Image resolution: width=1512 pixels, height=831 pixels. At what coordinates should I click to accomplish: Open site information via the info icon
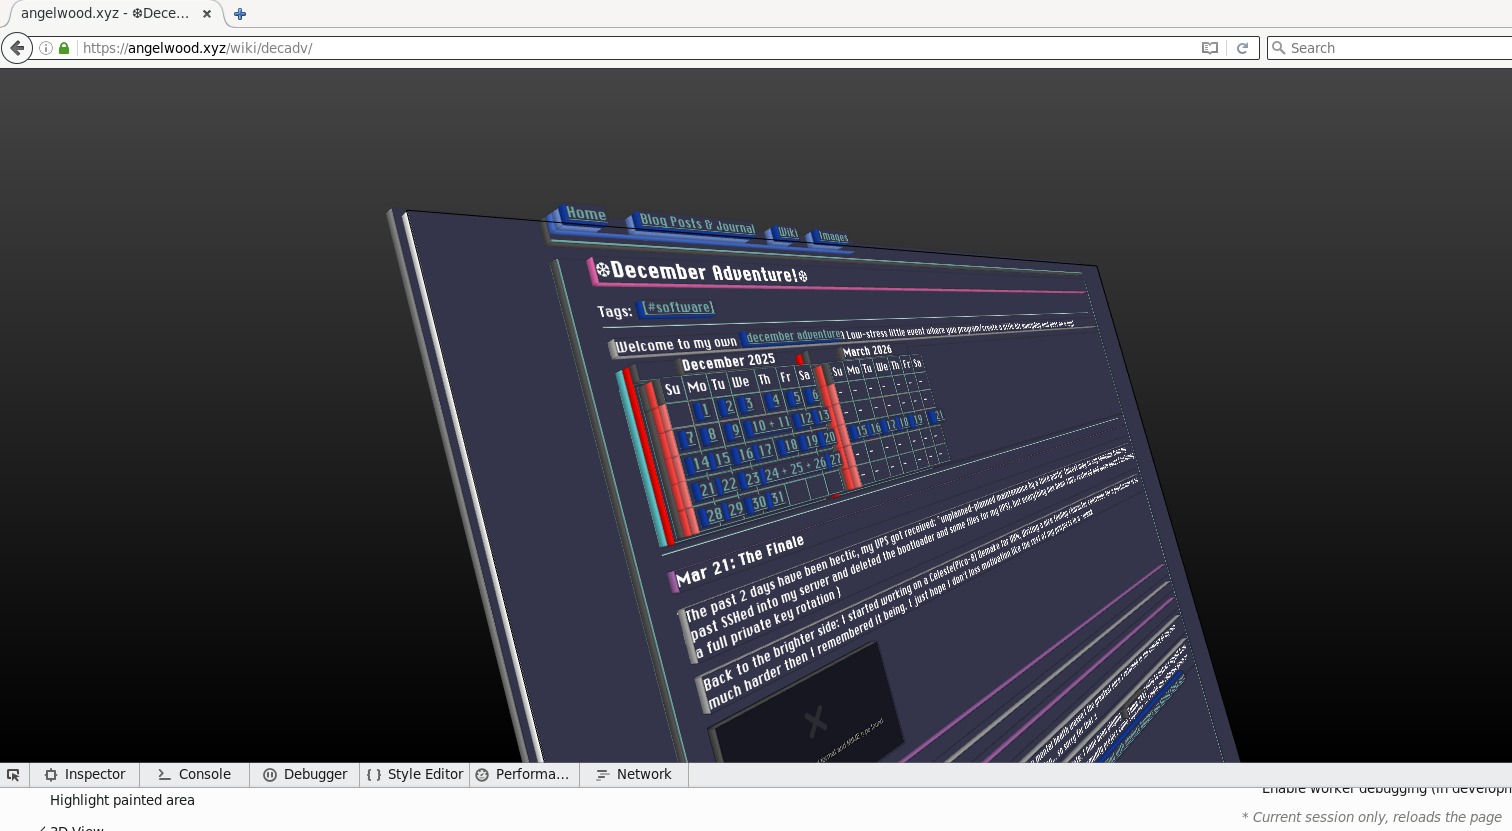click(x=46, y=48)
